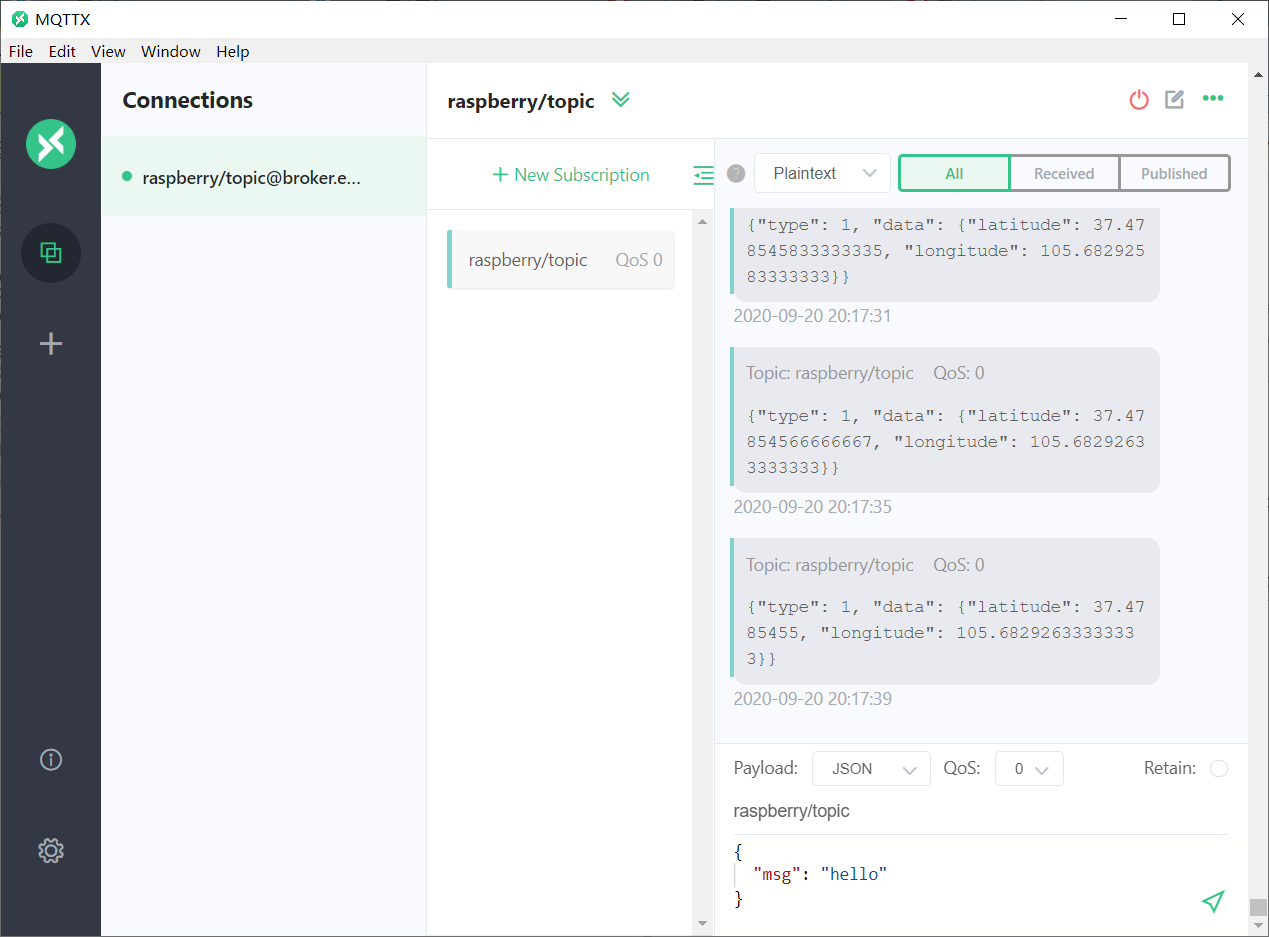Screen dimensions: 1269x937
Task: Open the About info icon
Action: pos(51,760)
